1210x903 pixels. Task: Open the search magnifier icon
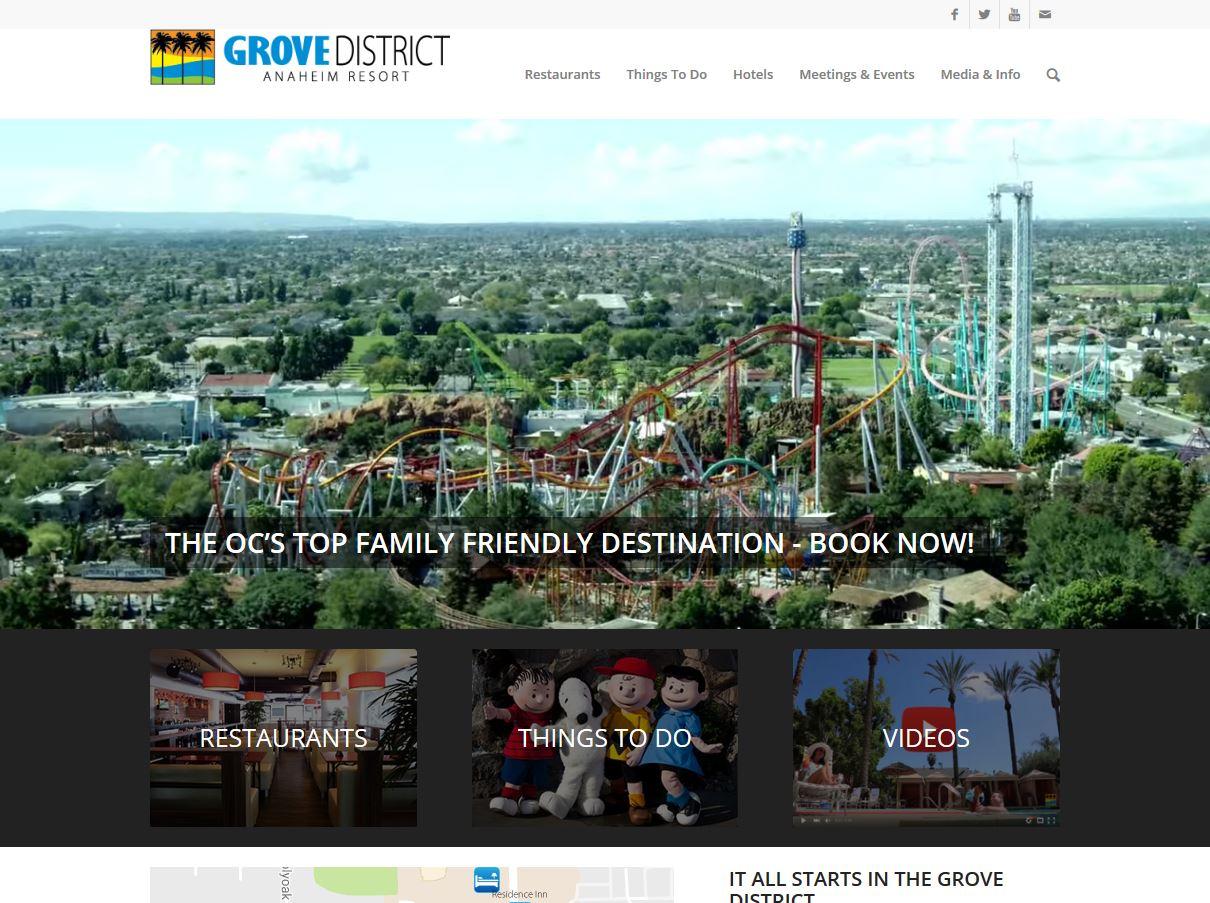click(x=1053, y=75)
